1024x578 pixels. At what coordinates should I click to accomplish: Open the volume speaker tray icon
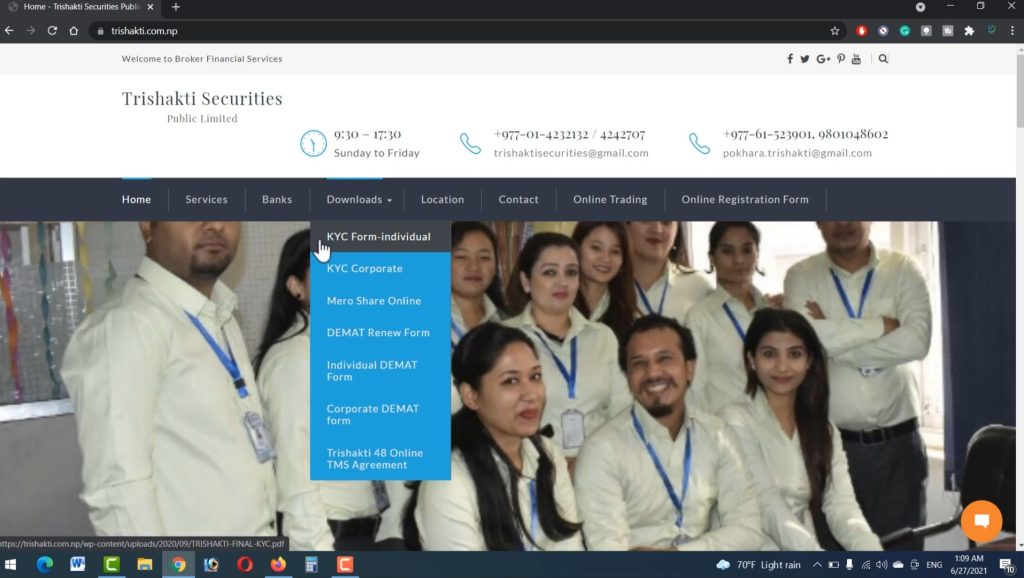pos(882,564)
